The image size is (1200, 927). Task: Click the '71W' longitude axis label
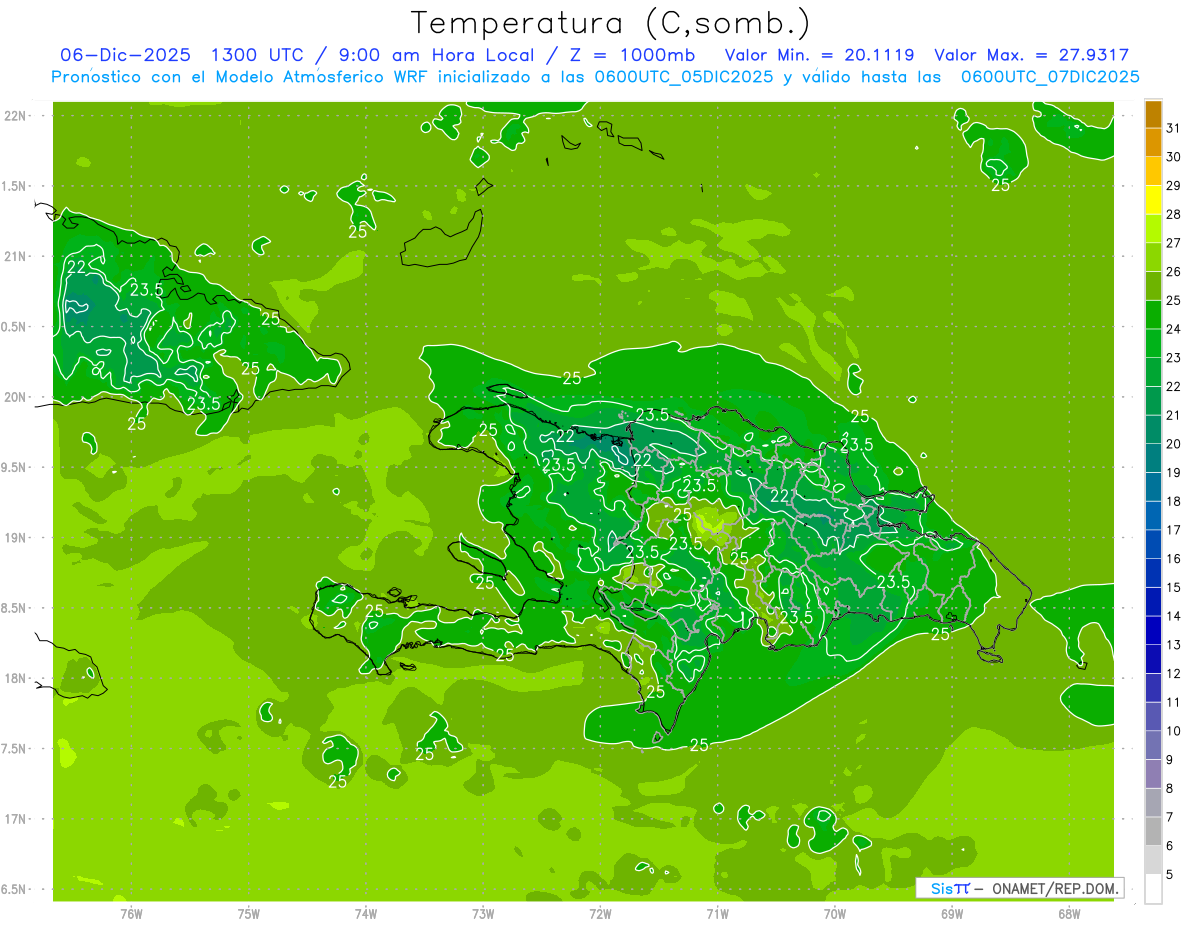tap(717, 913)
